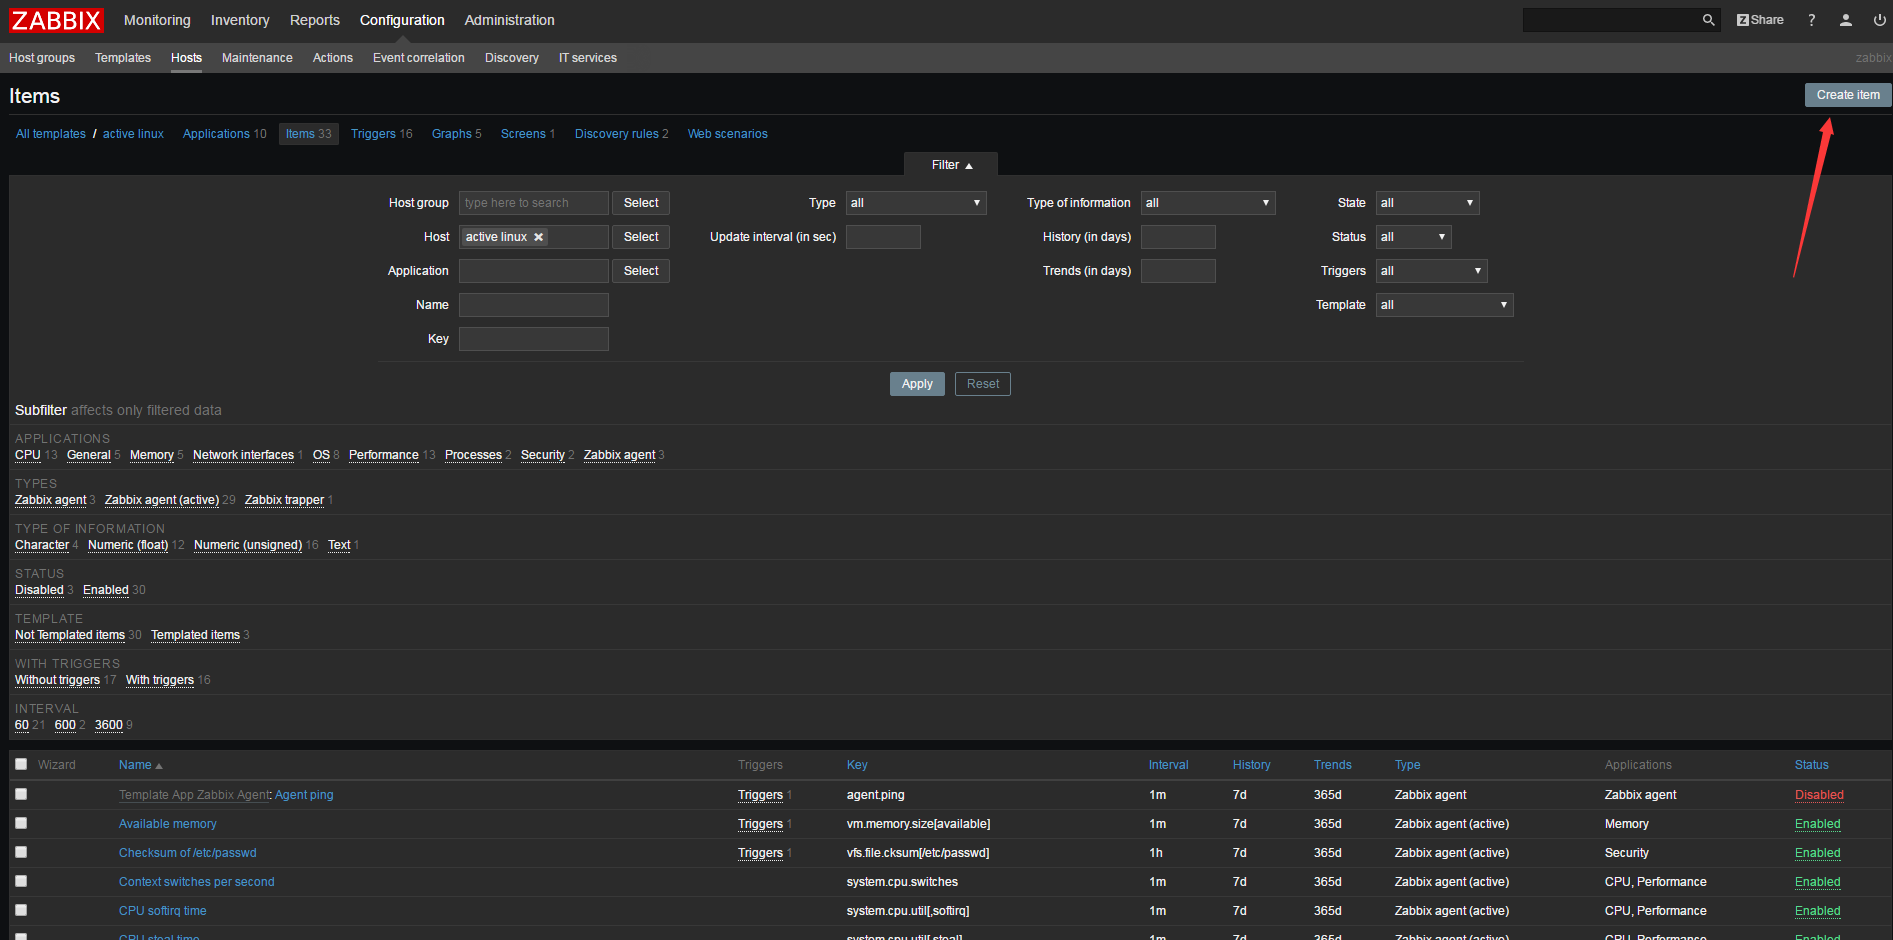Click Select next to Host field
The height and width of the screenshot is (940, 1893).
pos(641,237)
